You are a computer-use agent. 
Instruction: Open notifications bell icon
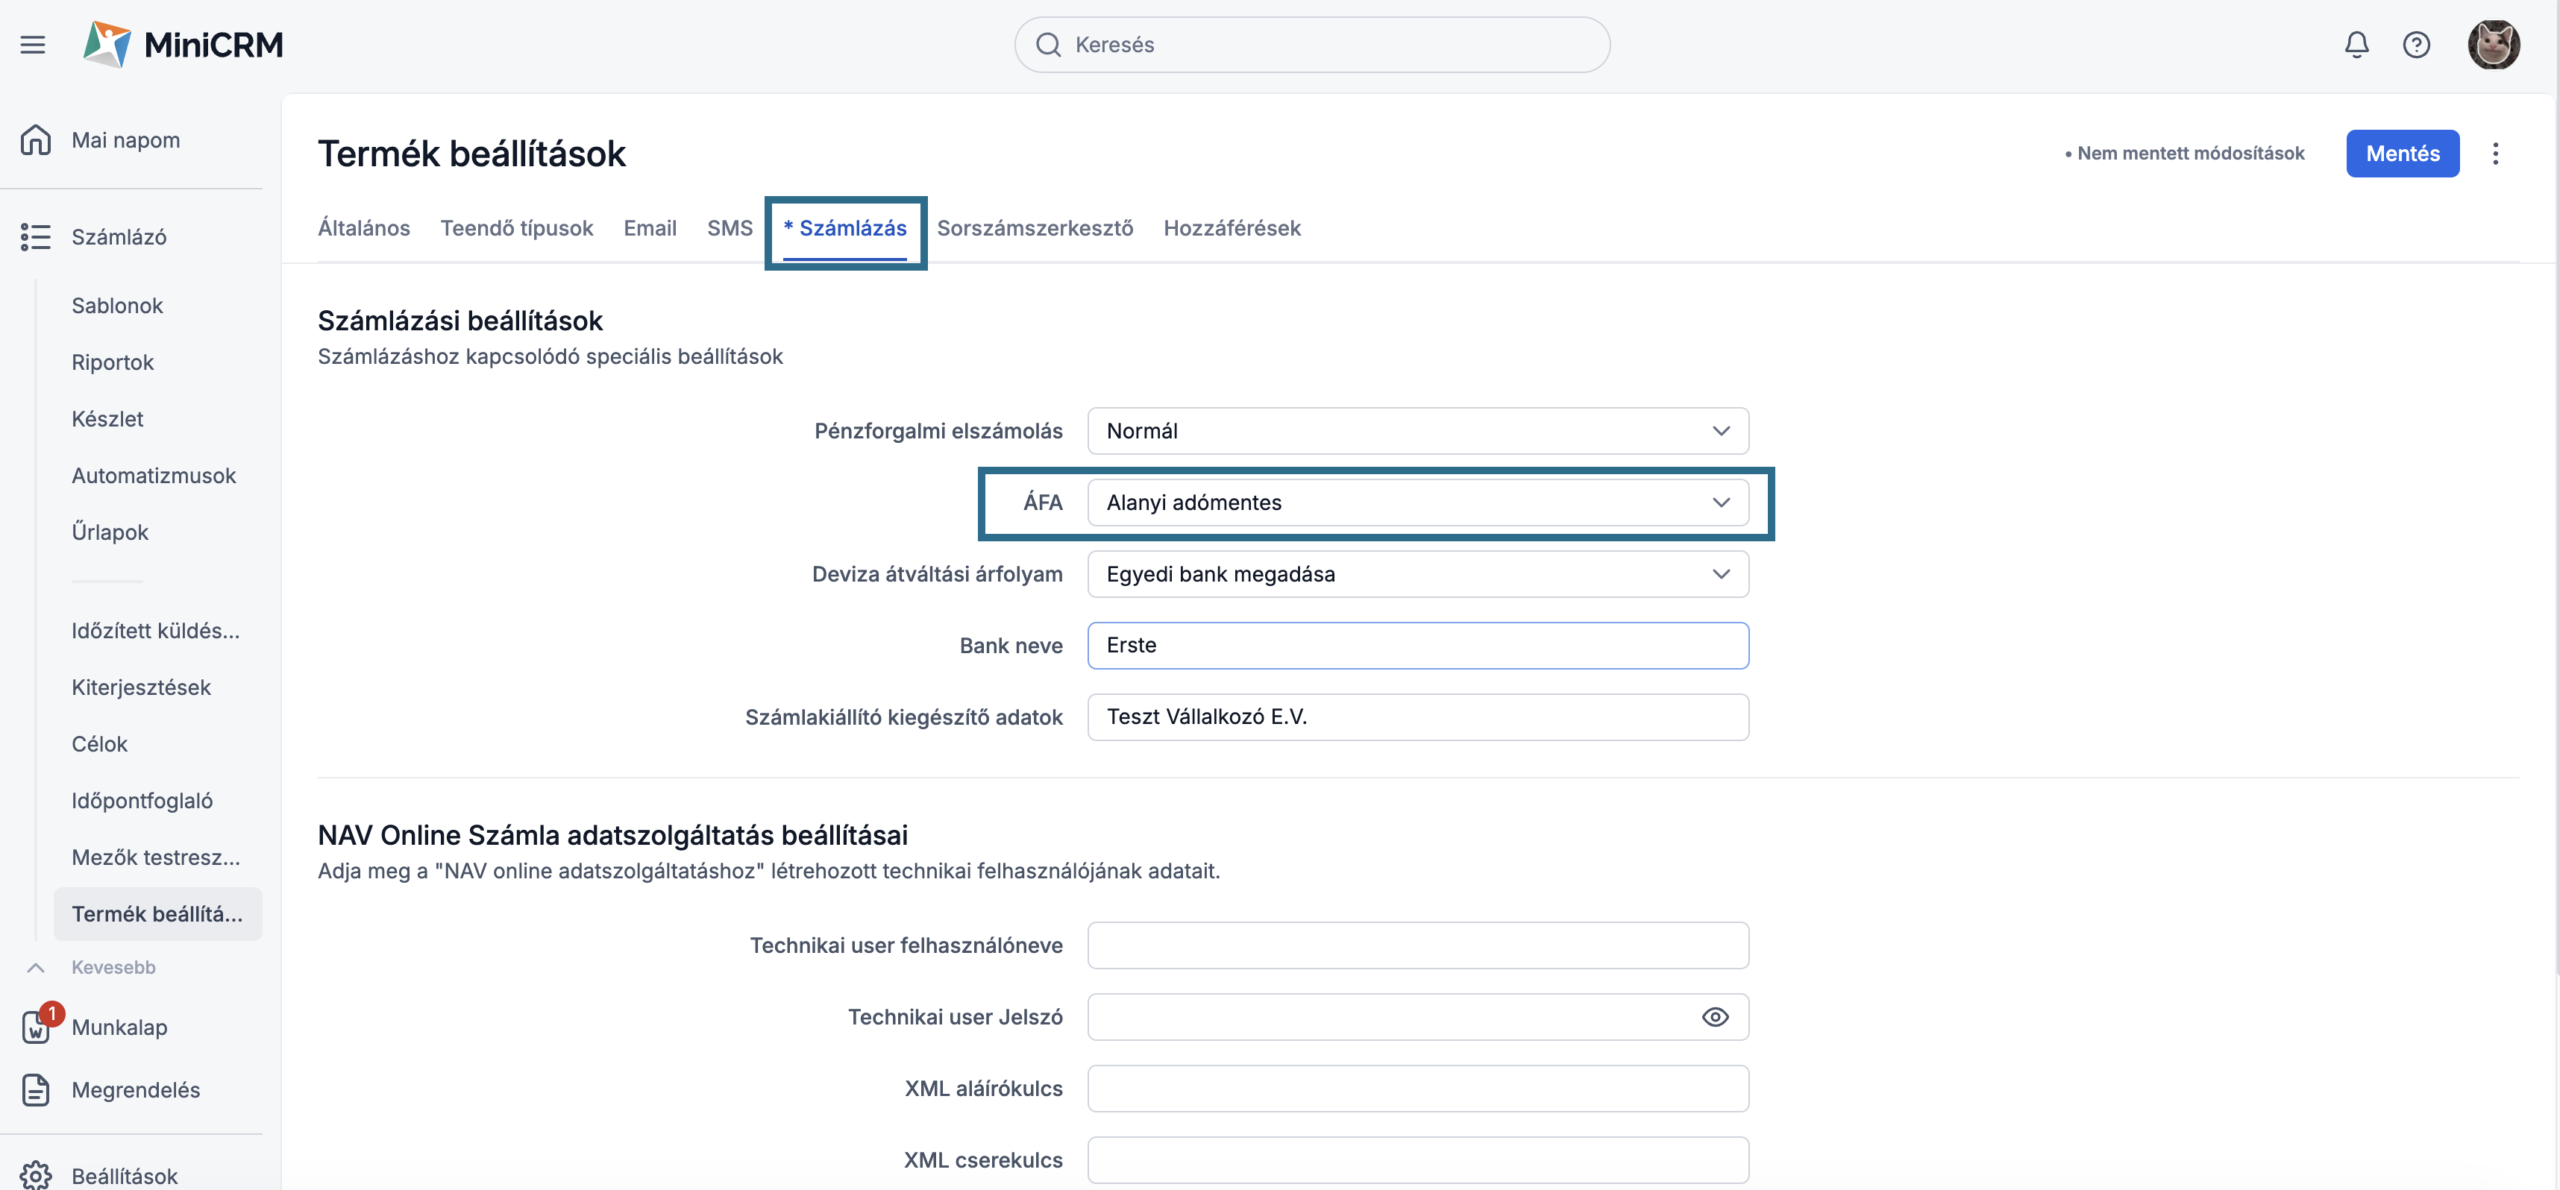click(2356, 44)
